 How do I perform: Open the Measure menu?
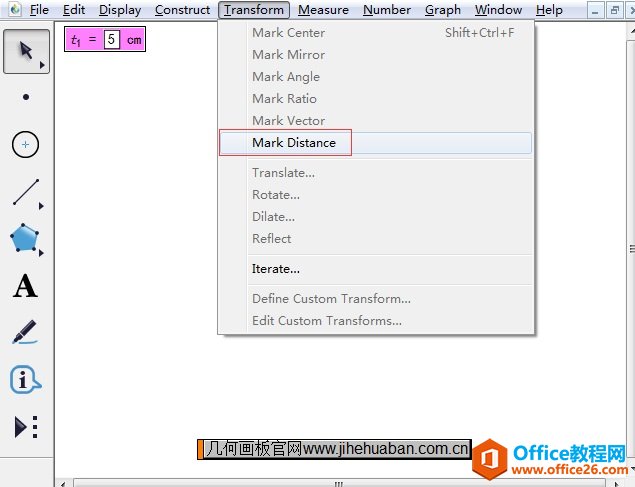coord(323,10)
